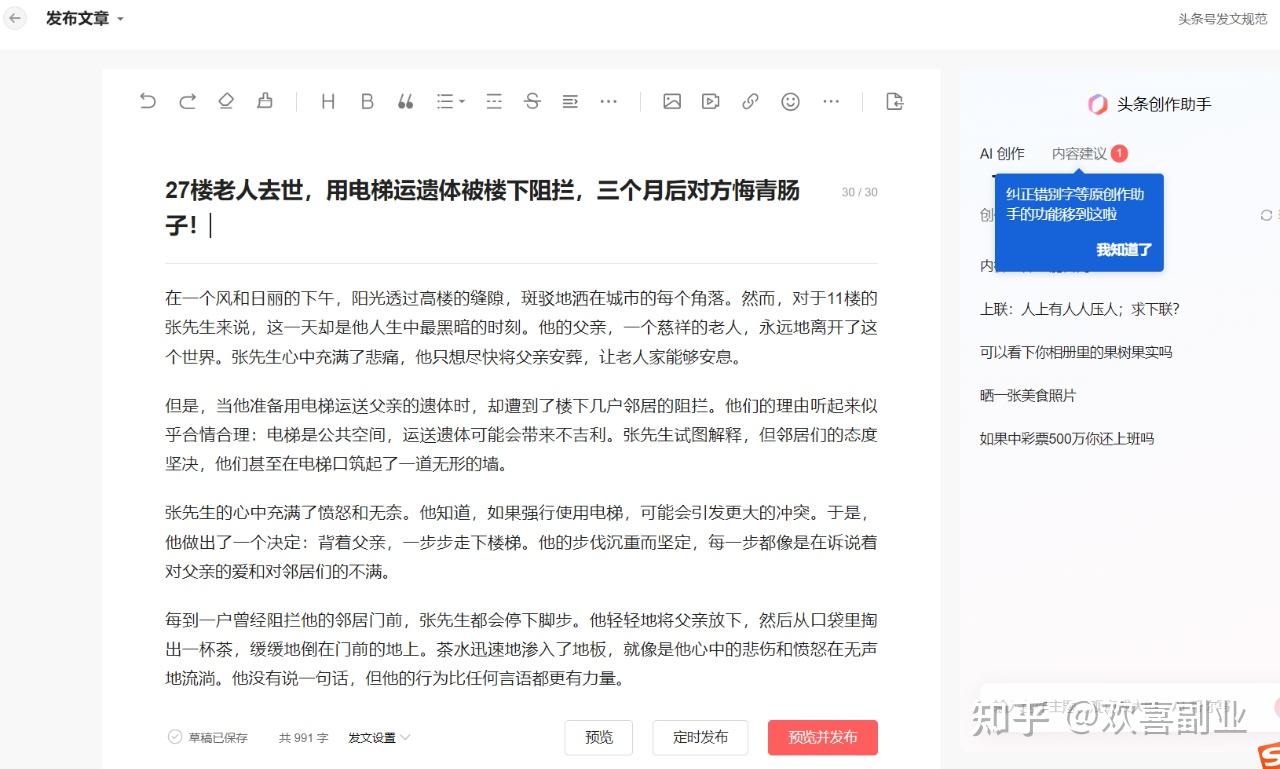Screen dimensions: 1280x769
Task: Click the import document icon
Action: tap(895, 101)
